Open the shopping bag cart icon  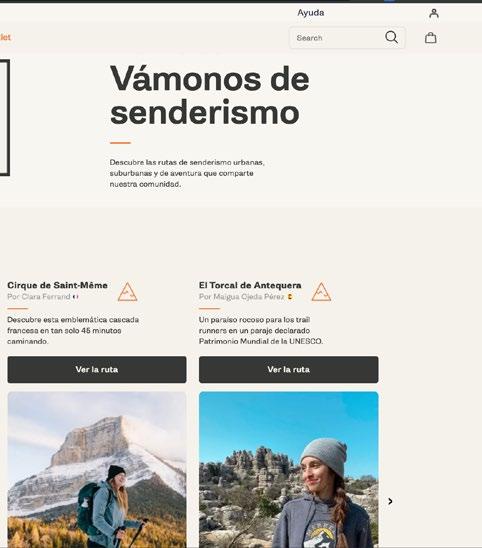click(x=431, y=37)
